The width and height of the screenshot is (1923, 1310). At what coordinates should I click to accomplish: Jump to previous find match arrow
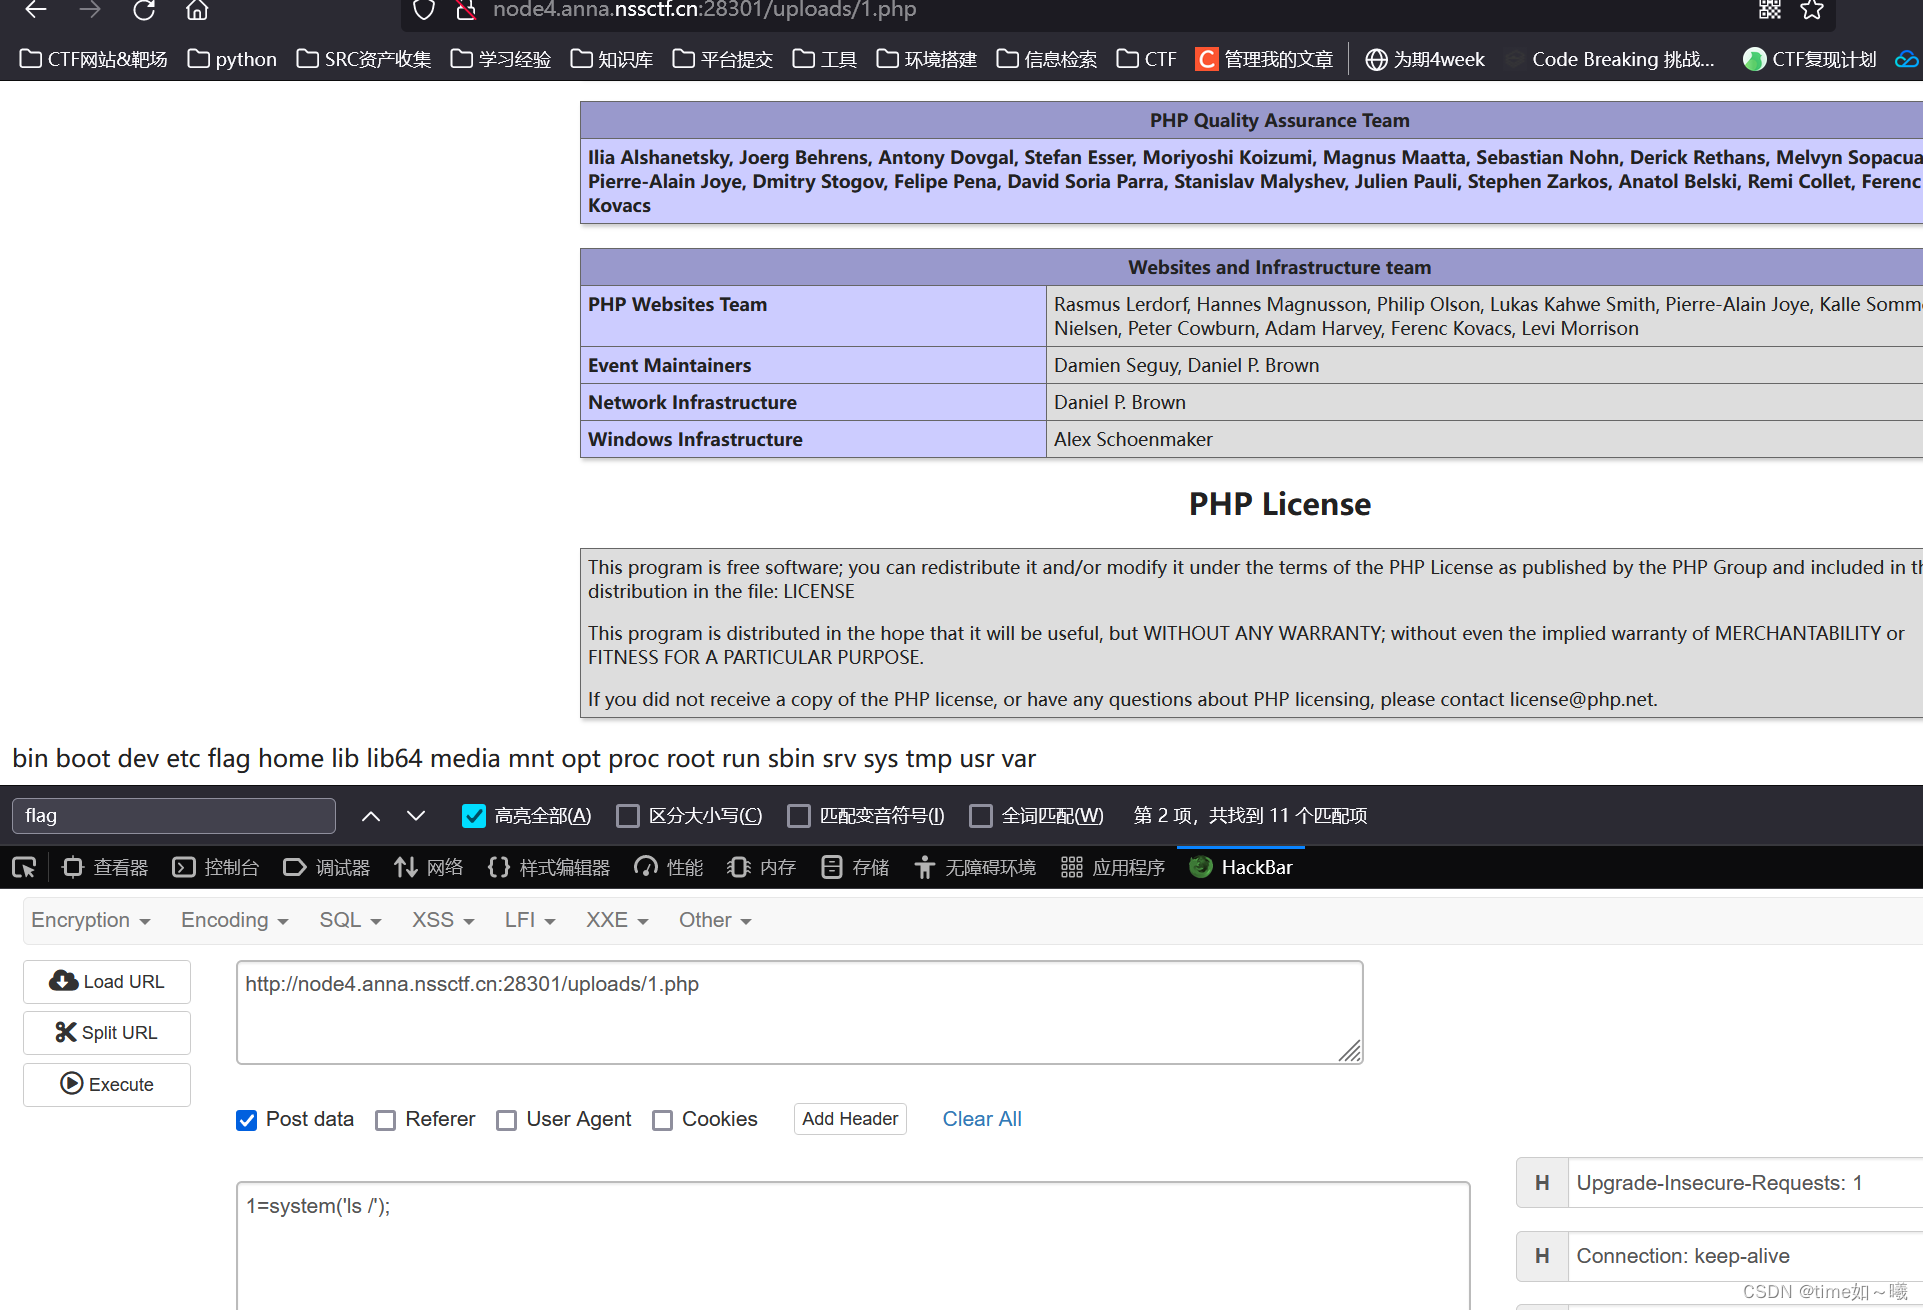[371, 816]
